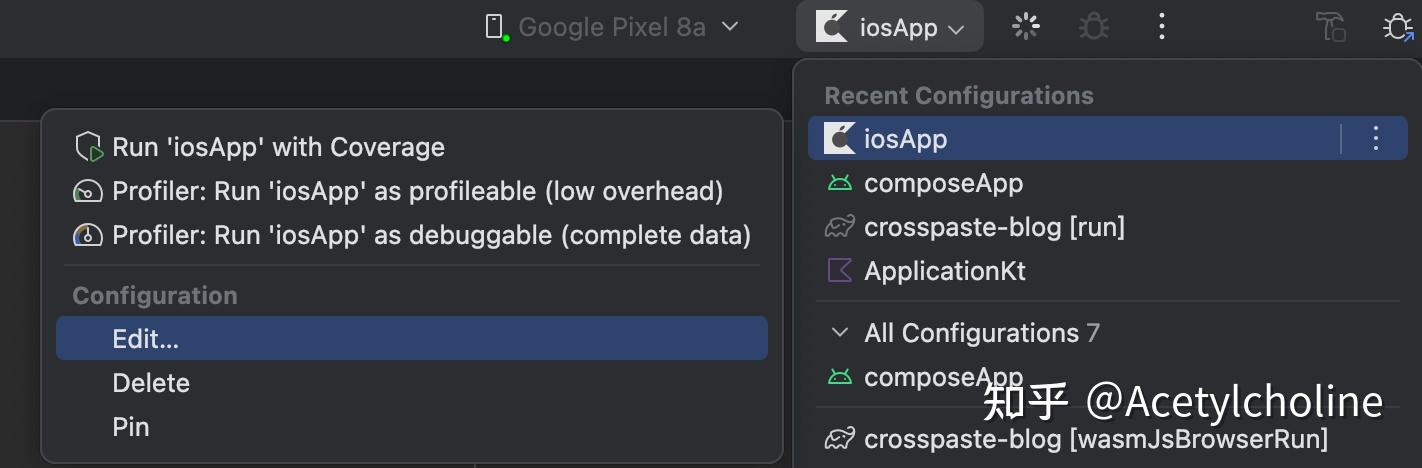Select Edit... in the Configuration menu
The height and width of the screenshot is (468, 1422).
coord(412,339)
